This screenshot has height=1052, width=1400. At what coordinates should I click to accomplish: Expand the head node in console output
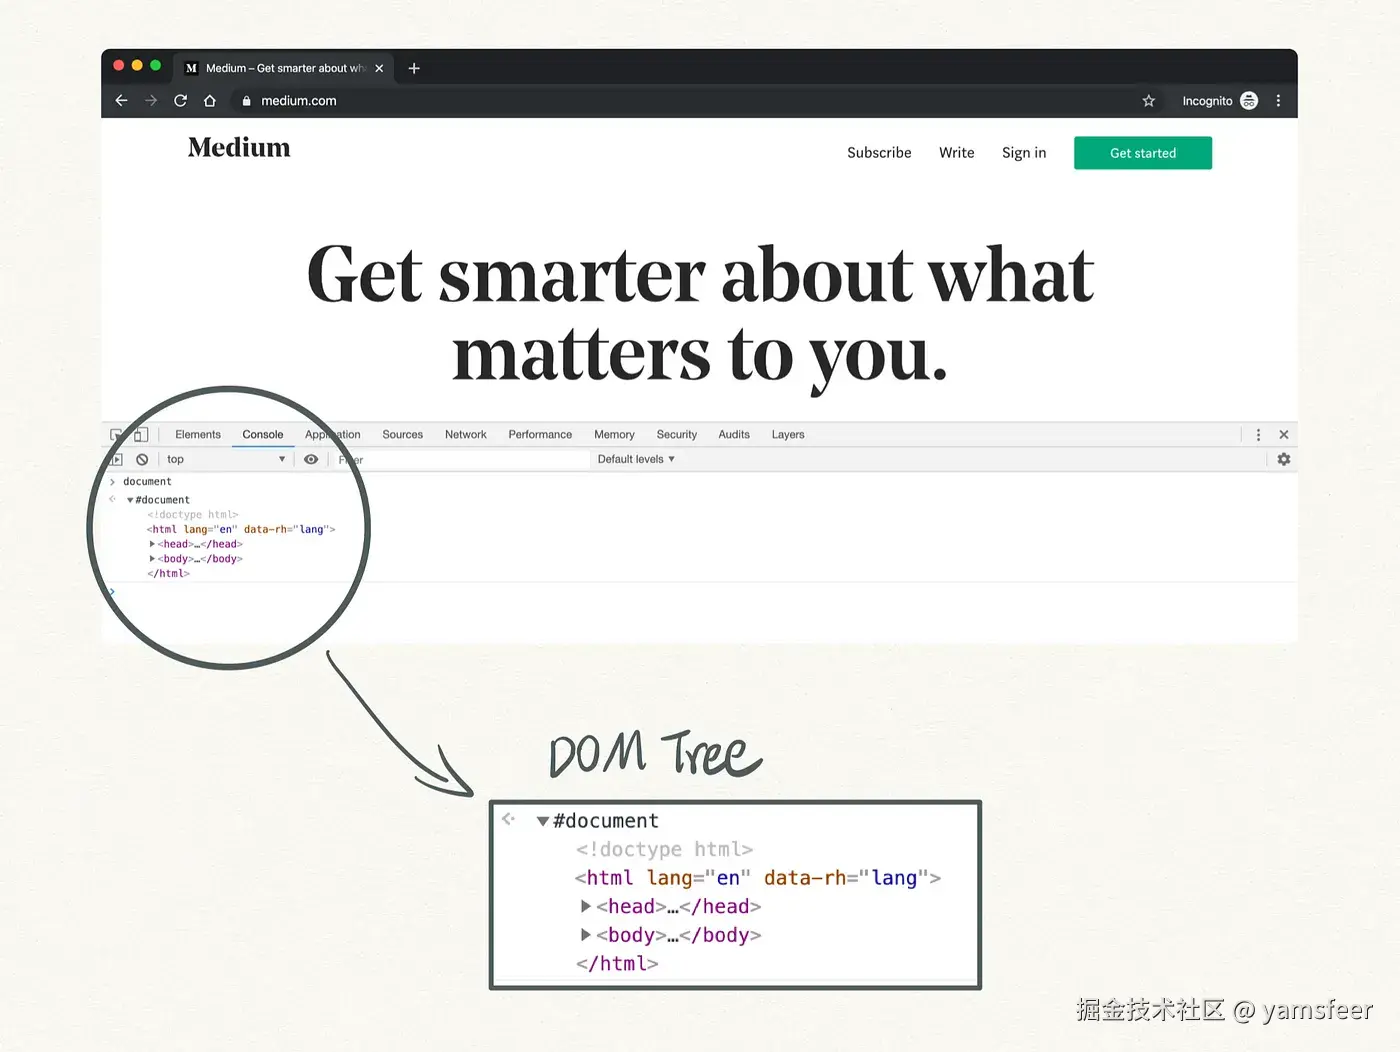pos(152,544)
